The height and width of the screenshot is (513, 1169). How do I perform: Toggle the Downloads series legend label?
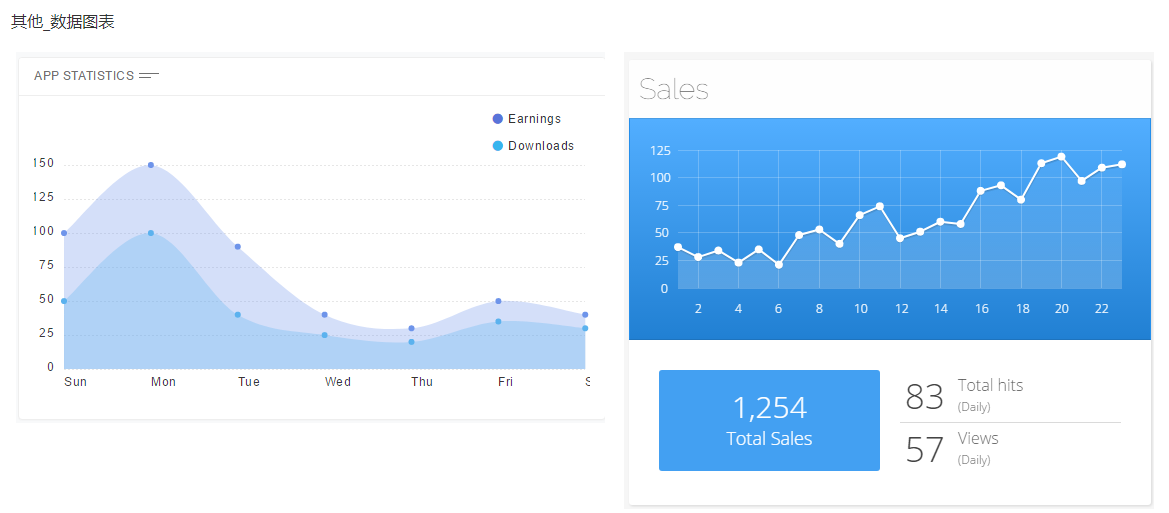click(x=540, y=146)
